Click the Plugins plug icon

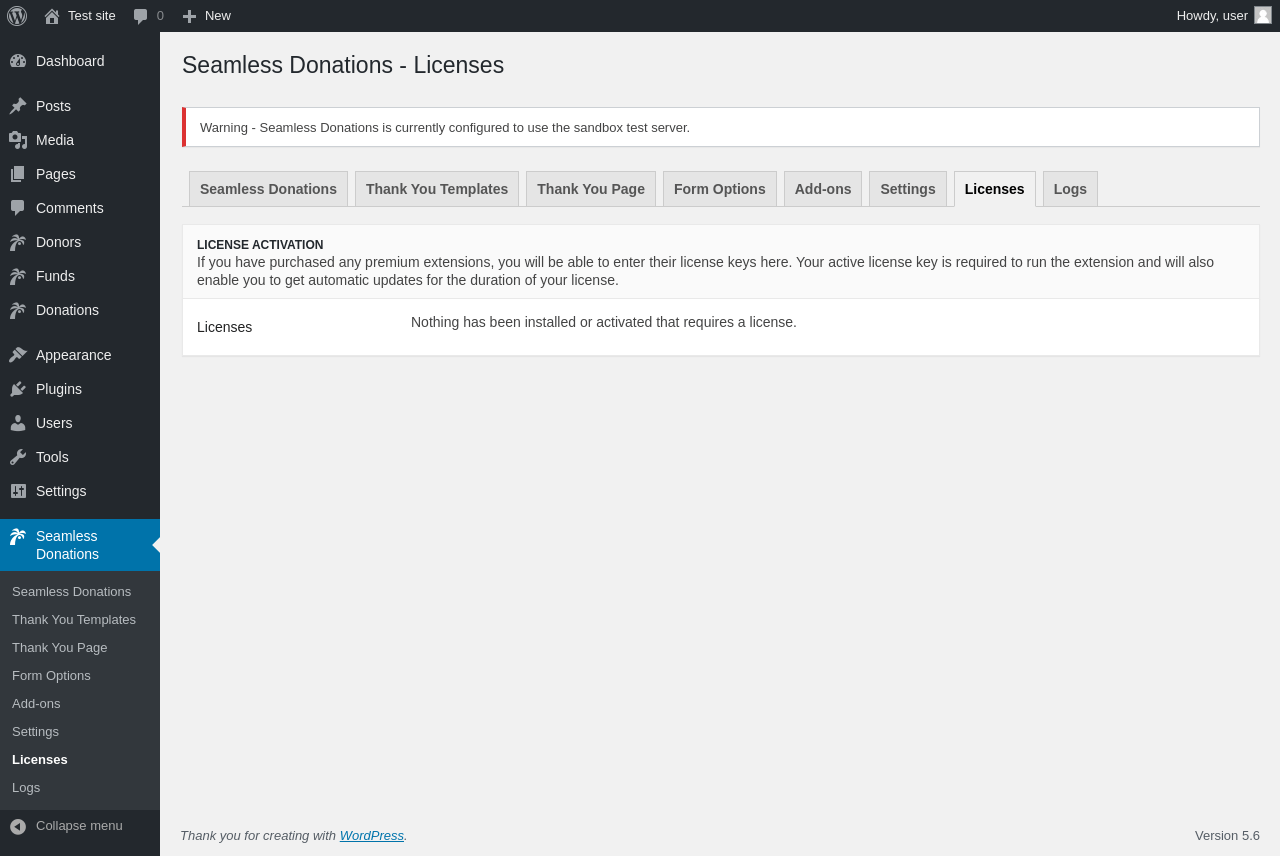[x=18, y=389]
